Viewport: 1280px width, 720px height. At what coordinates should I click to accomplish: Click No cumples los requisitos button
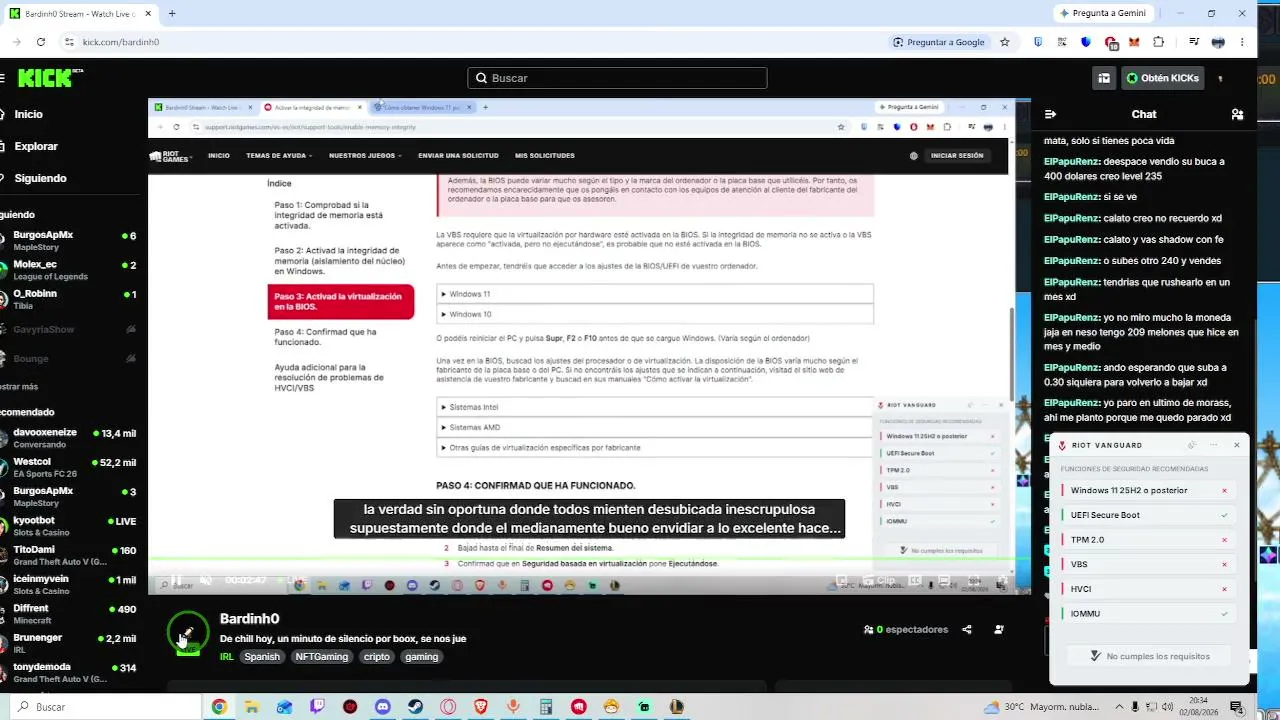pyautogui.click(x=1149, y=656)
